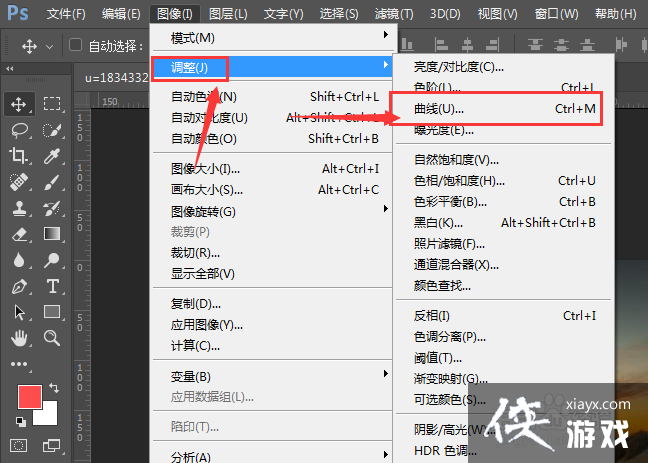The height and width of the screenshot is (463, 648).
Task: Collapse the toolbox using double-arrow handle
Action: click(x=10, y=69)
